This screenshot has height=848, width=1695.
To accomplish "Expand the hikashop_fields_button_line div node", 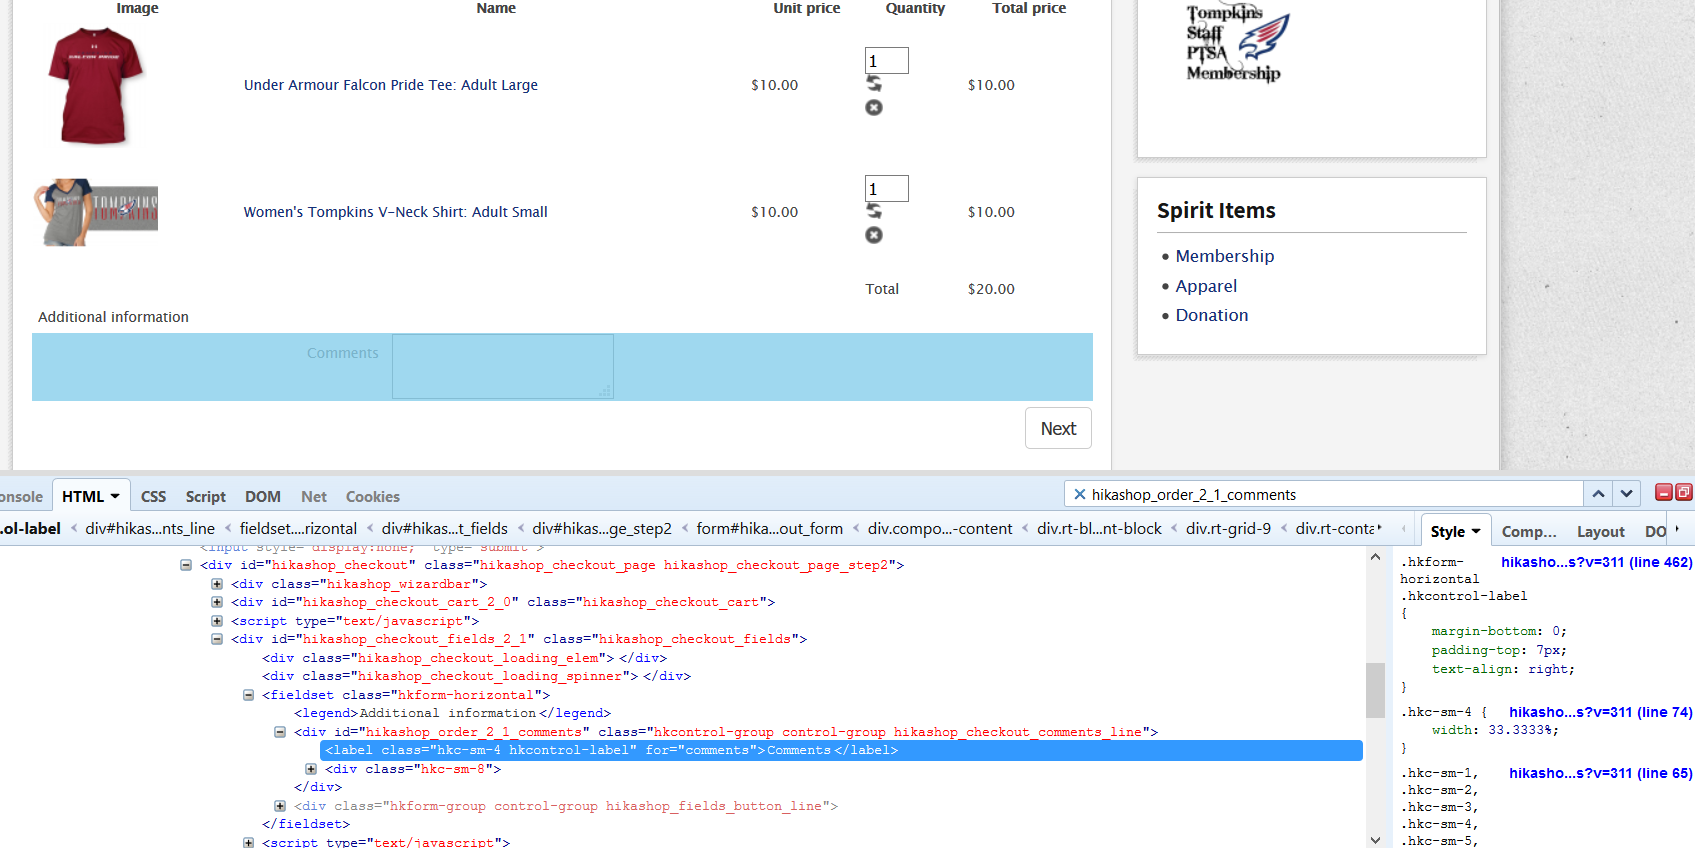I will click(280, 806).
